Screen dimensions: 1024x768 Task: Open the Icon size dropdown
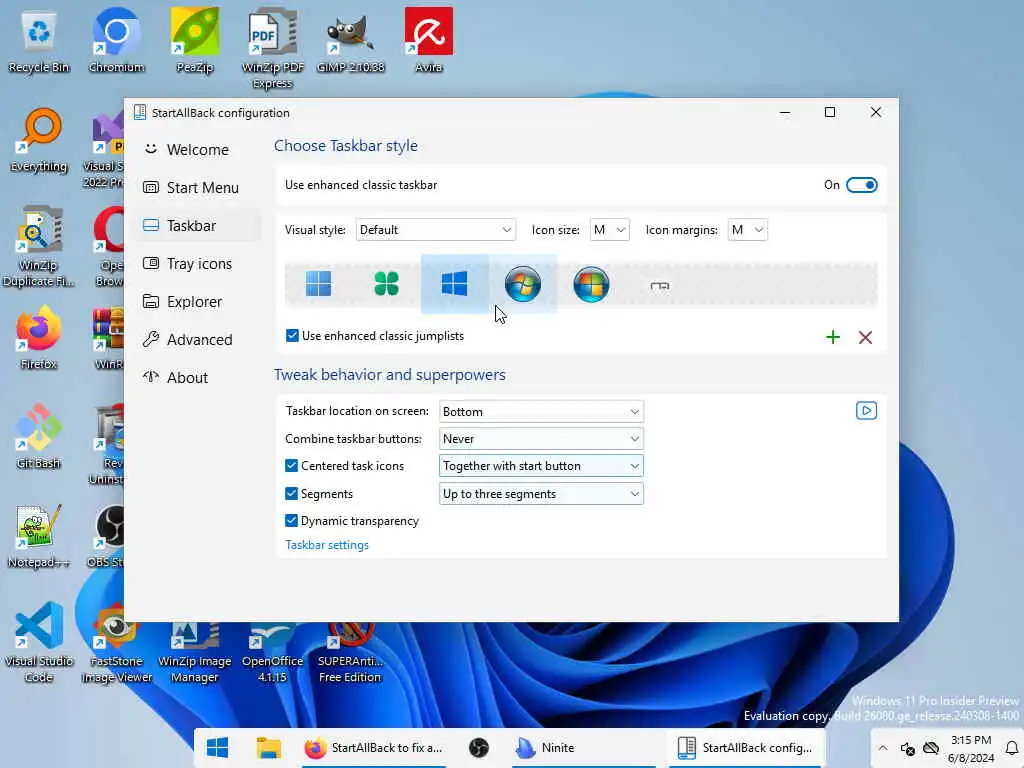tap(609, 230)
